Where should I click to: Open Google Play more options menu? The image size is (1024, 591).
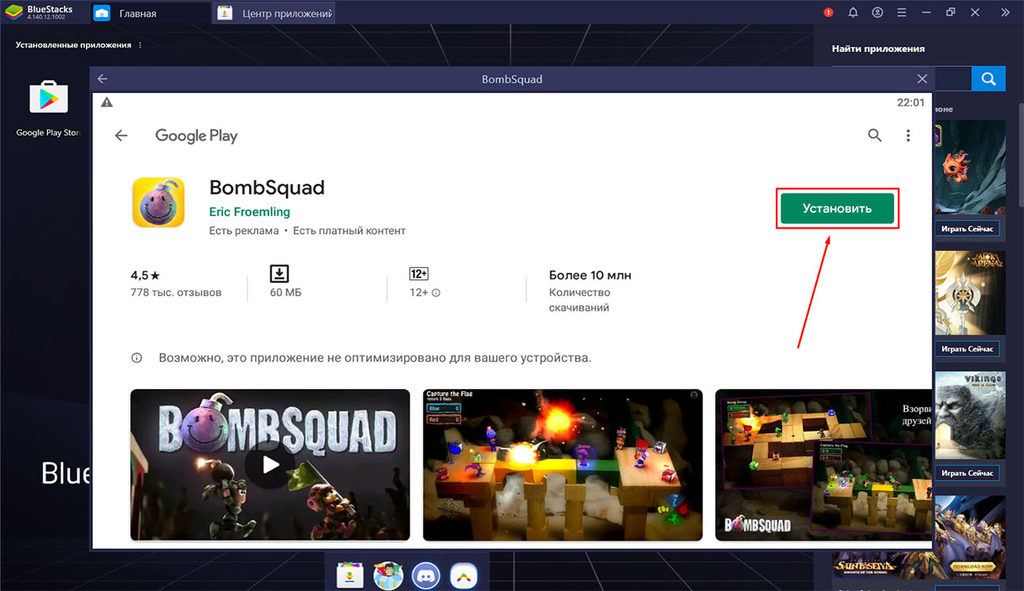coord(908,135)
